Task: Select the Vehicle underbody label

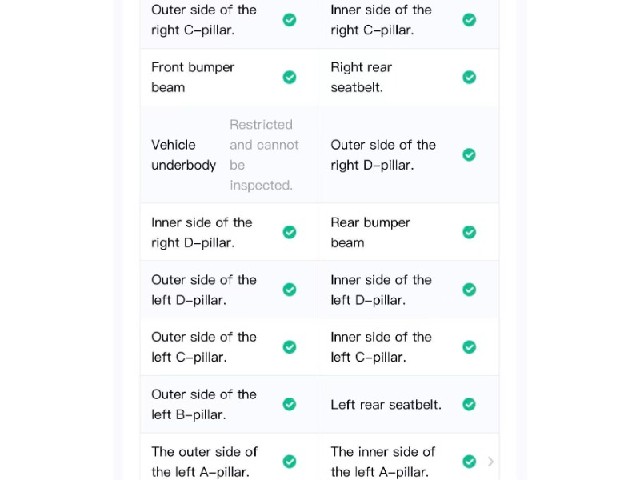Action: [x=183, y=155]
